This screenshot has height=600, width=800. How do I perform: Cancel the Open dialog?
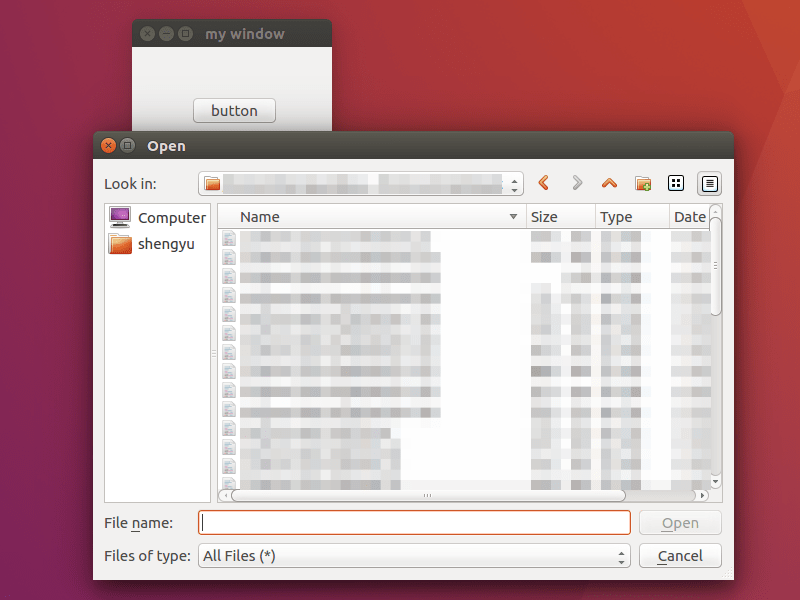coord(680,555)
